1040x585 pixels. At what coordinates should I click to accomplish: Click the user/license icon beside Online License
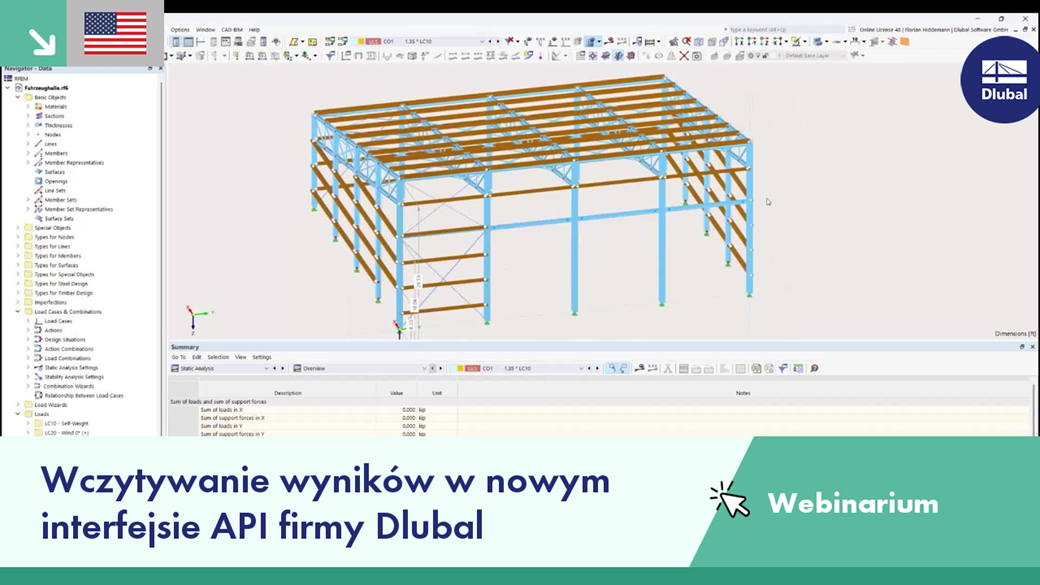[851, 29]
